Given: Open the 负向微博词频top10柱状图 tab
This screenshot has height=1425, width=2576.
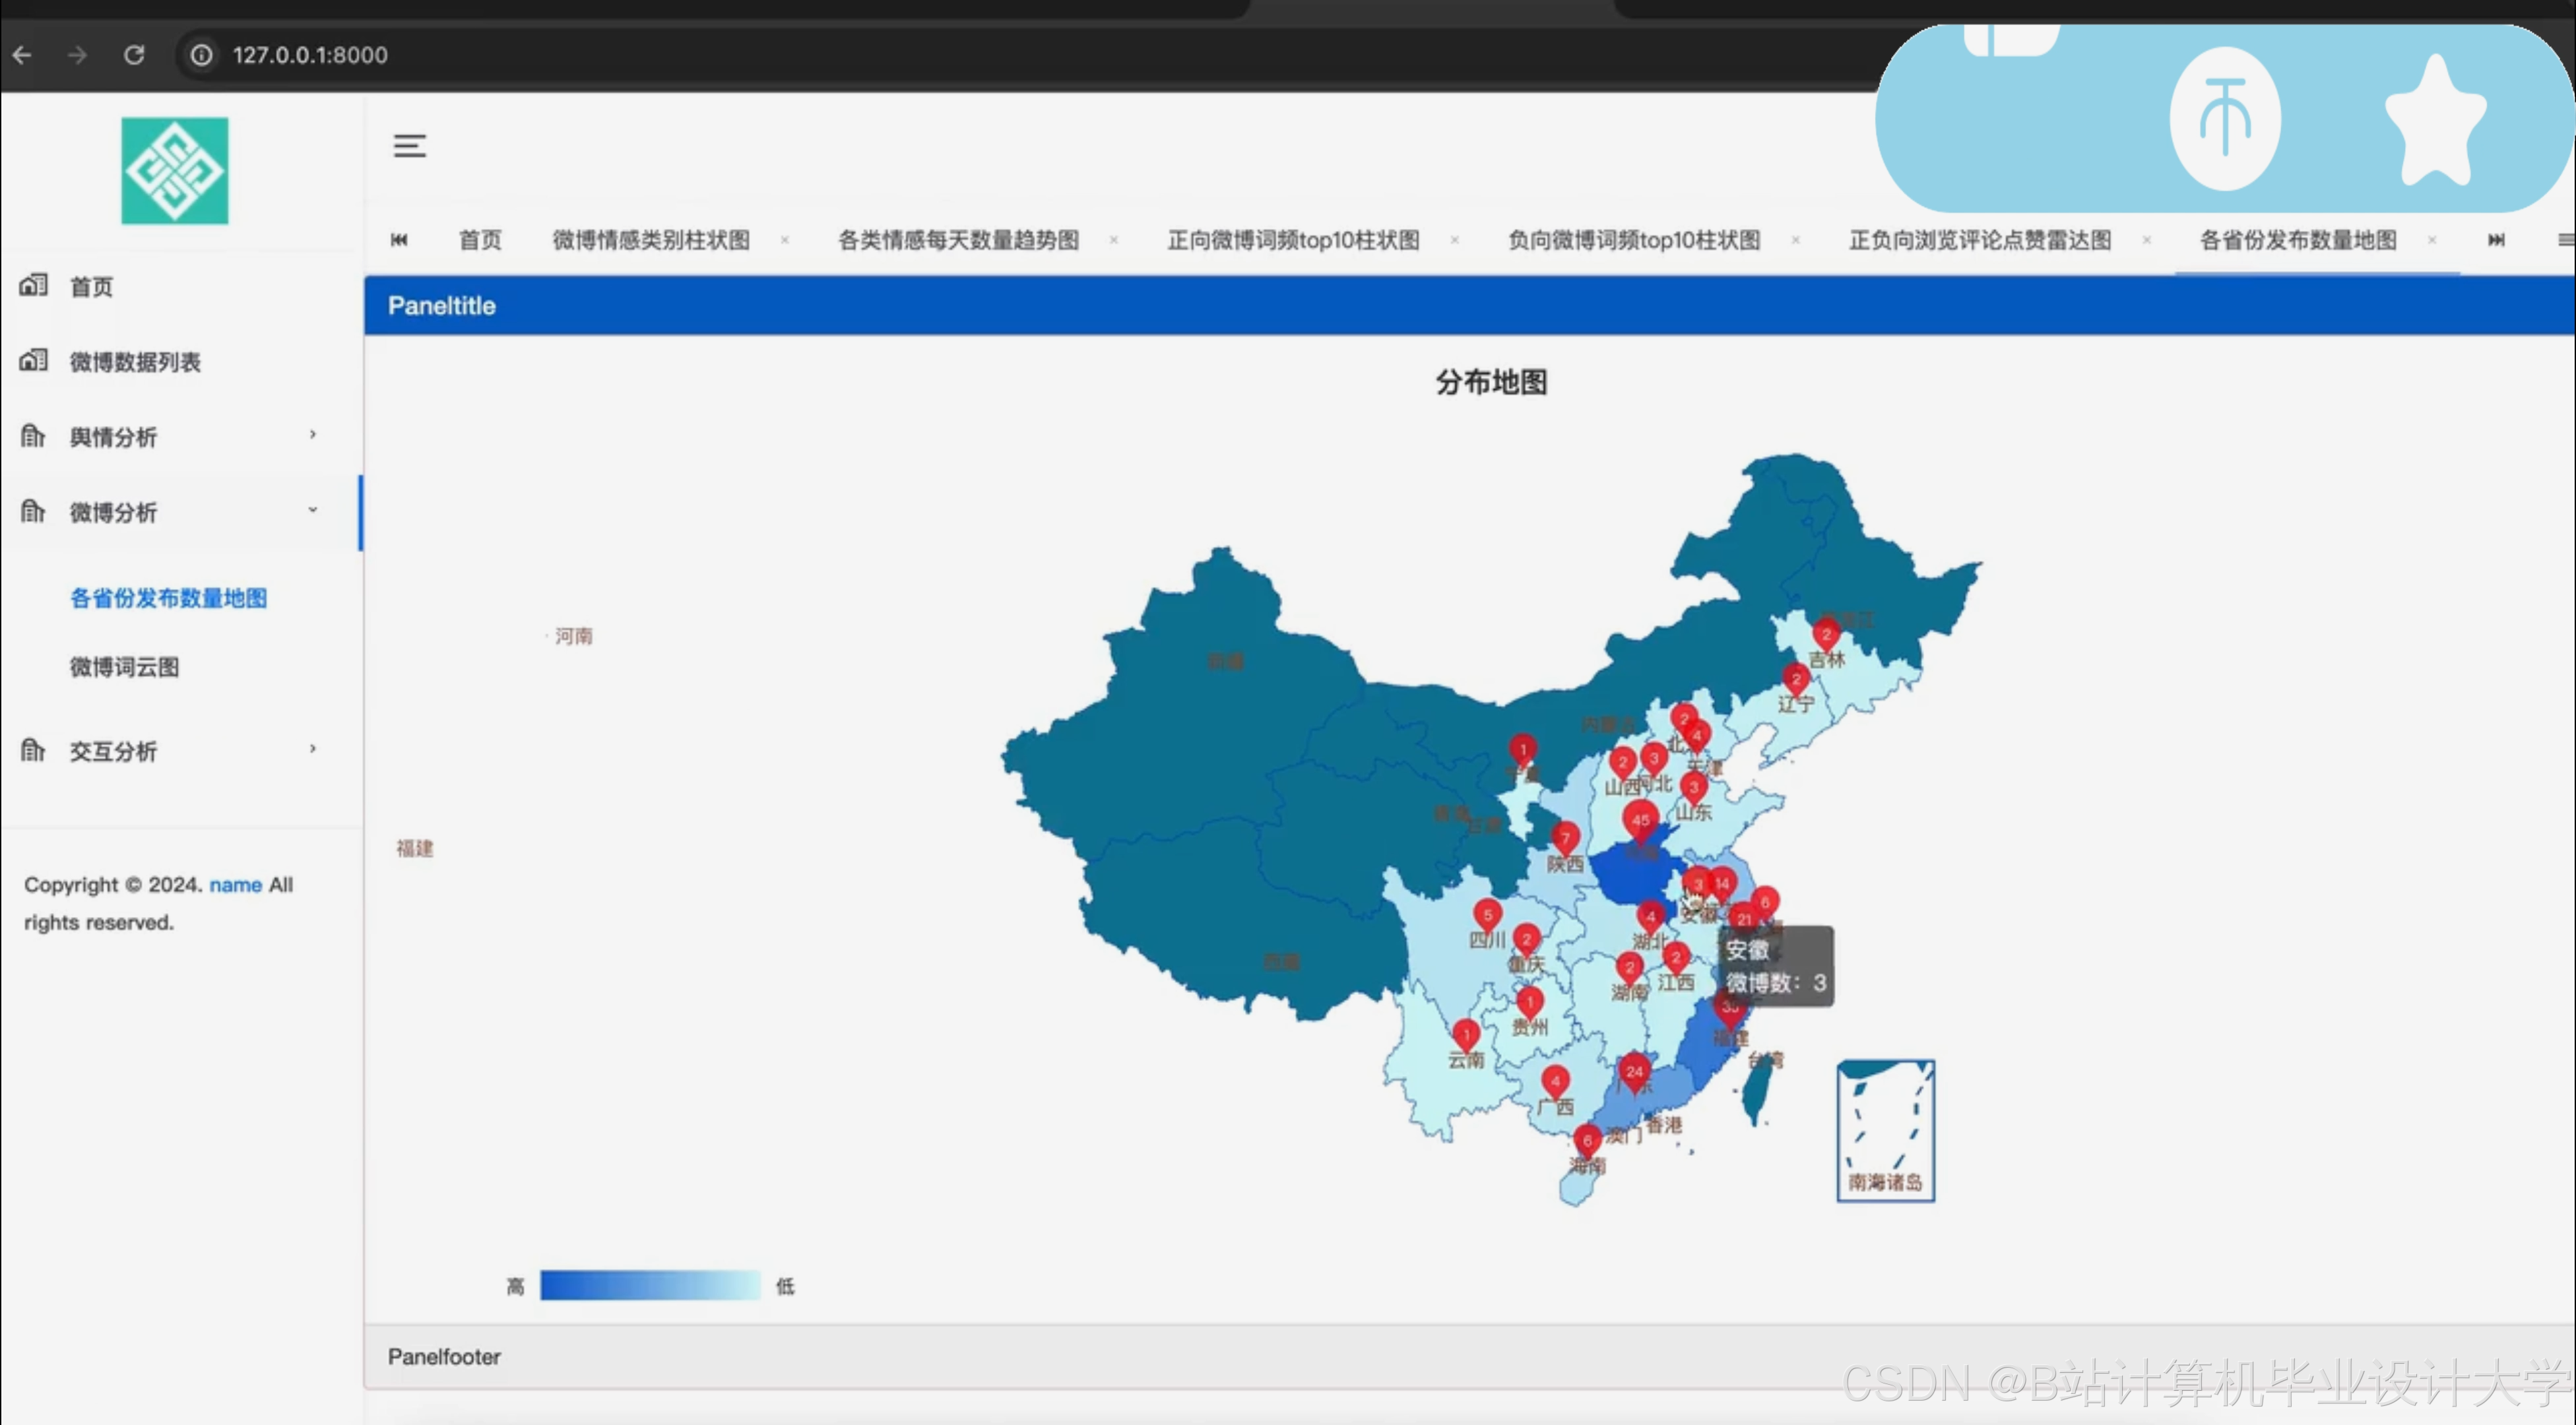Looking at the screenshot, I should [1633, 240].
